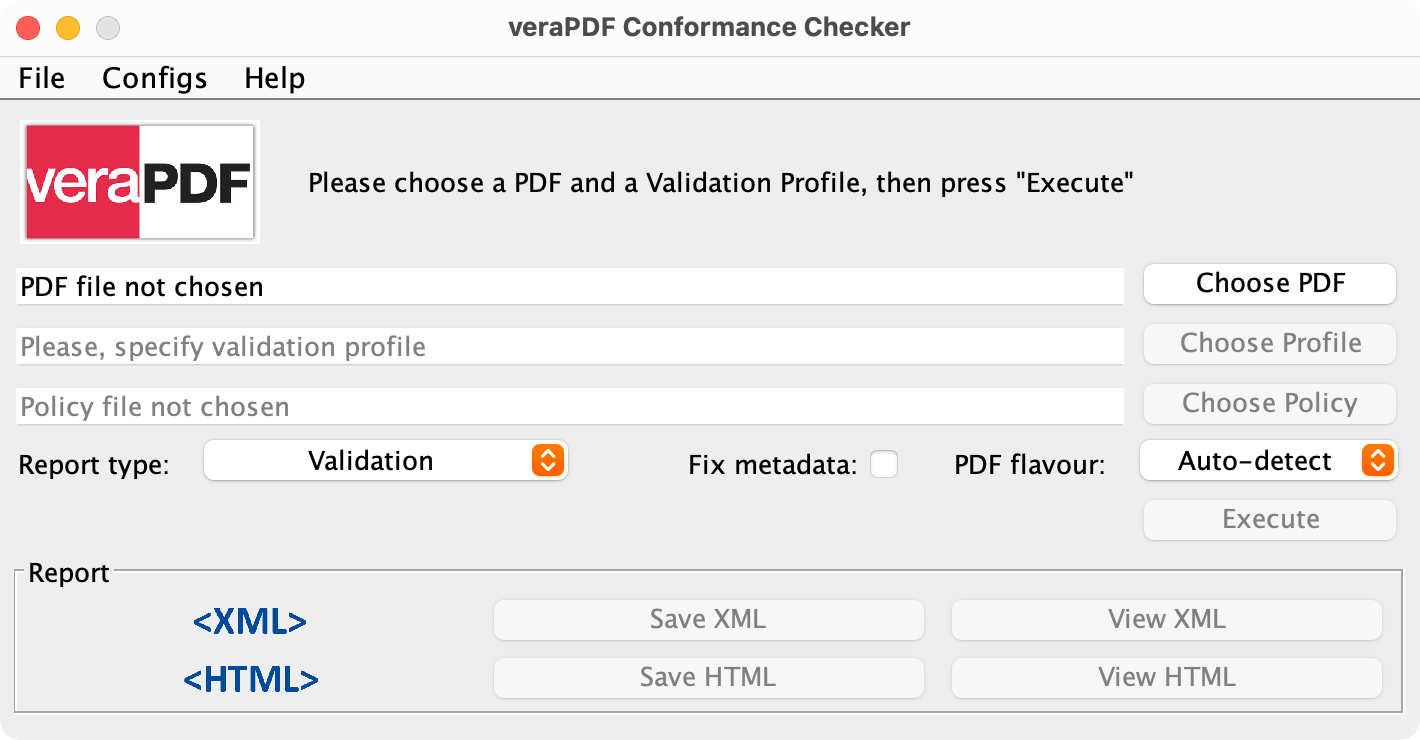Open the Configs menu
This screenshot has width=1420, height=740.
tap(155, 78)
